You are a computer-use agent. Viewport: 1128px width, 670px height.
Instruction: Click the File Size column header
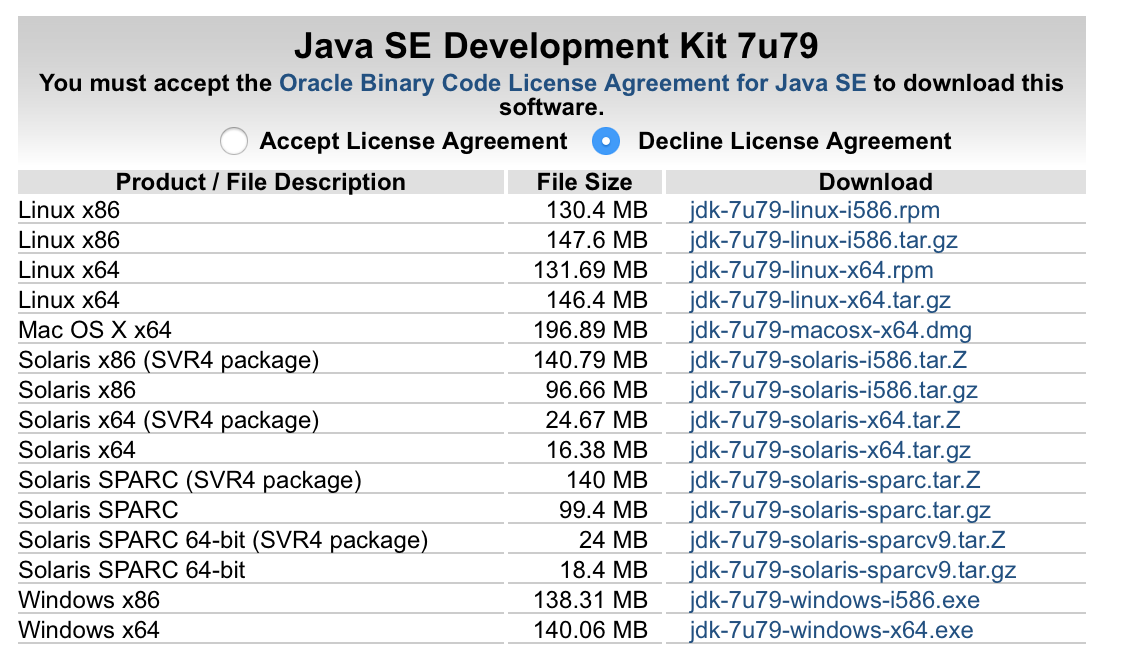tap(584, 182)
